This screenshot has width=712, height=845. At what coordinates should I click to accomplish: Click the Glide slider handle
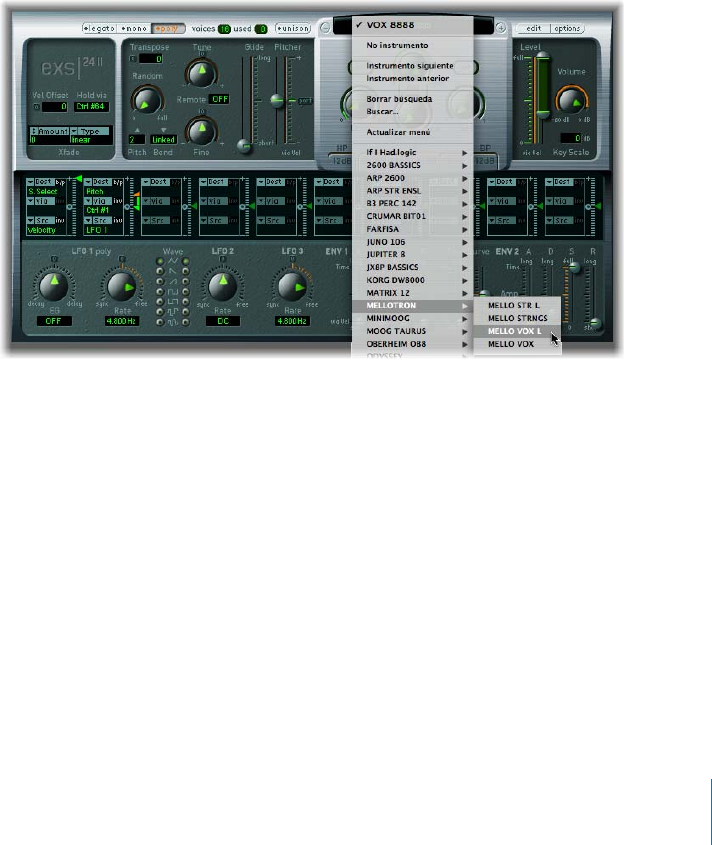245,146
